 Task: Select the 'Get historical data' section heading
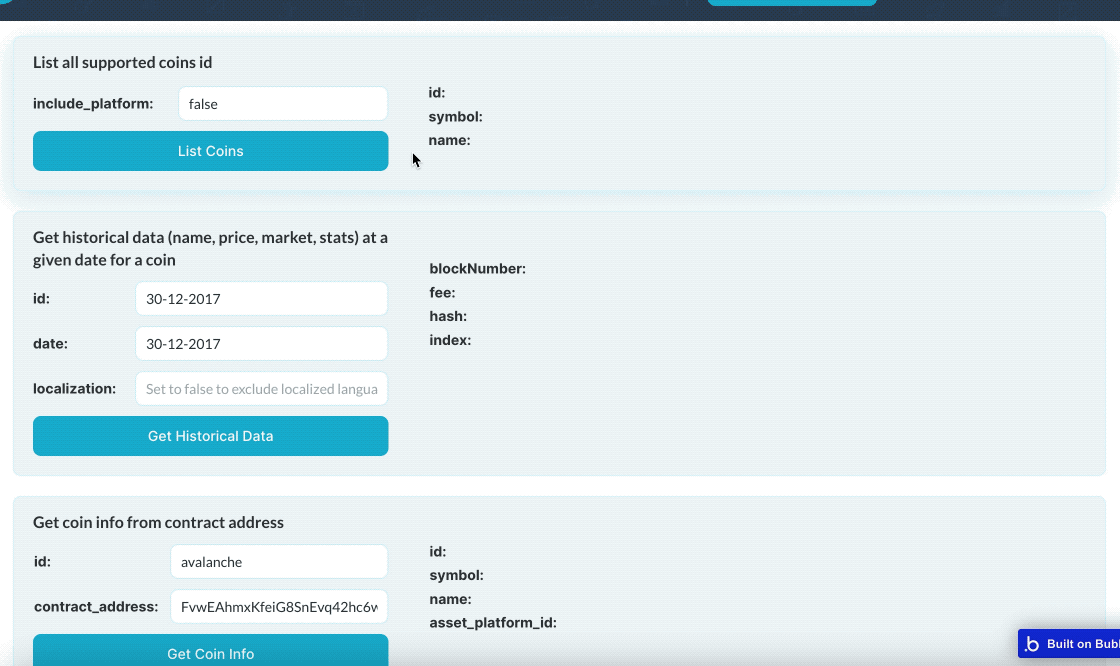point(210,249)
